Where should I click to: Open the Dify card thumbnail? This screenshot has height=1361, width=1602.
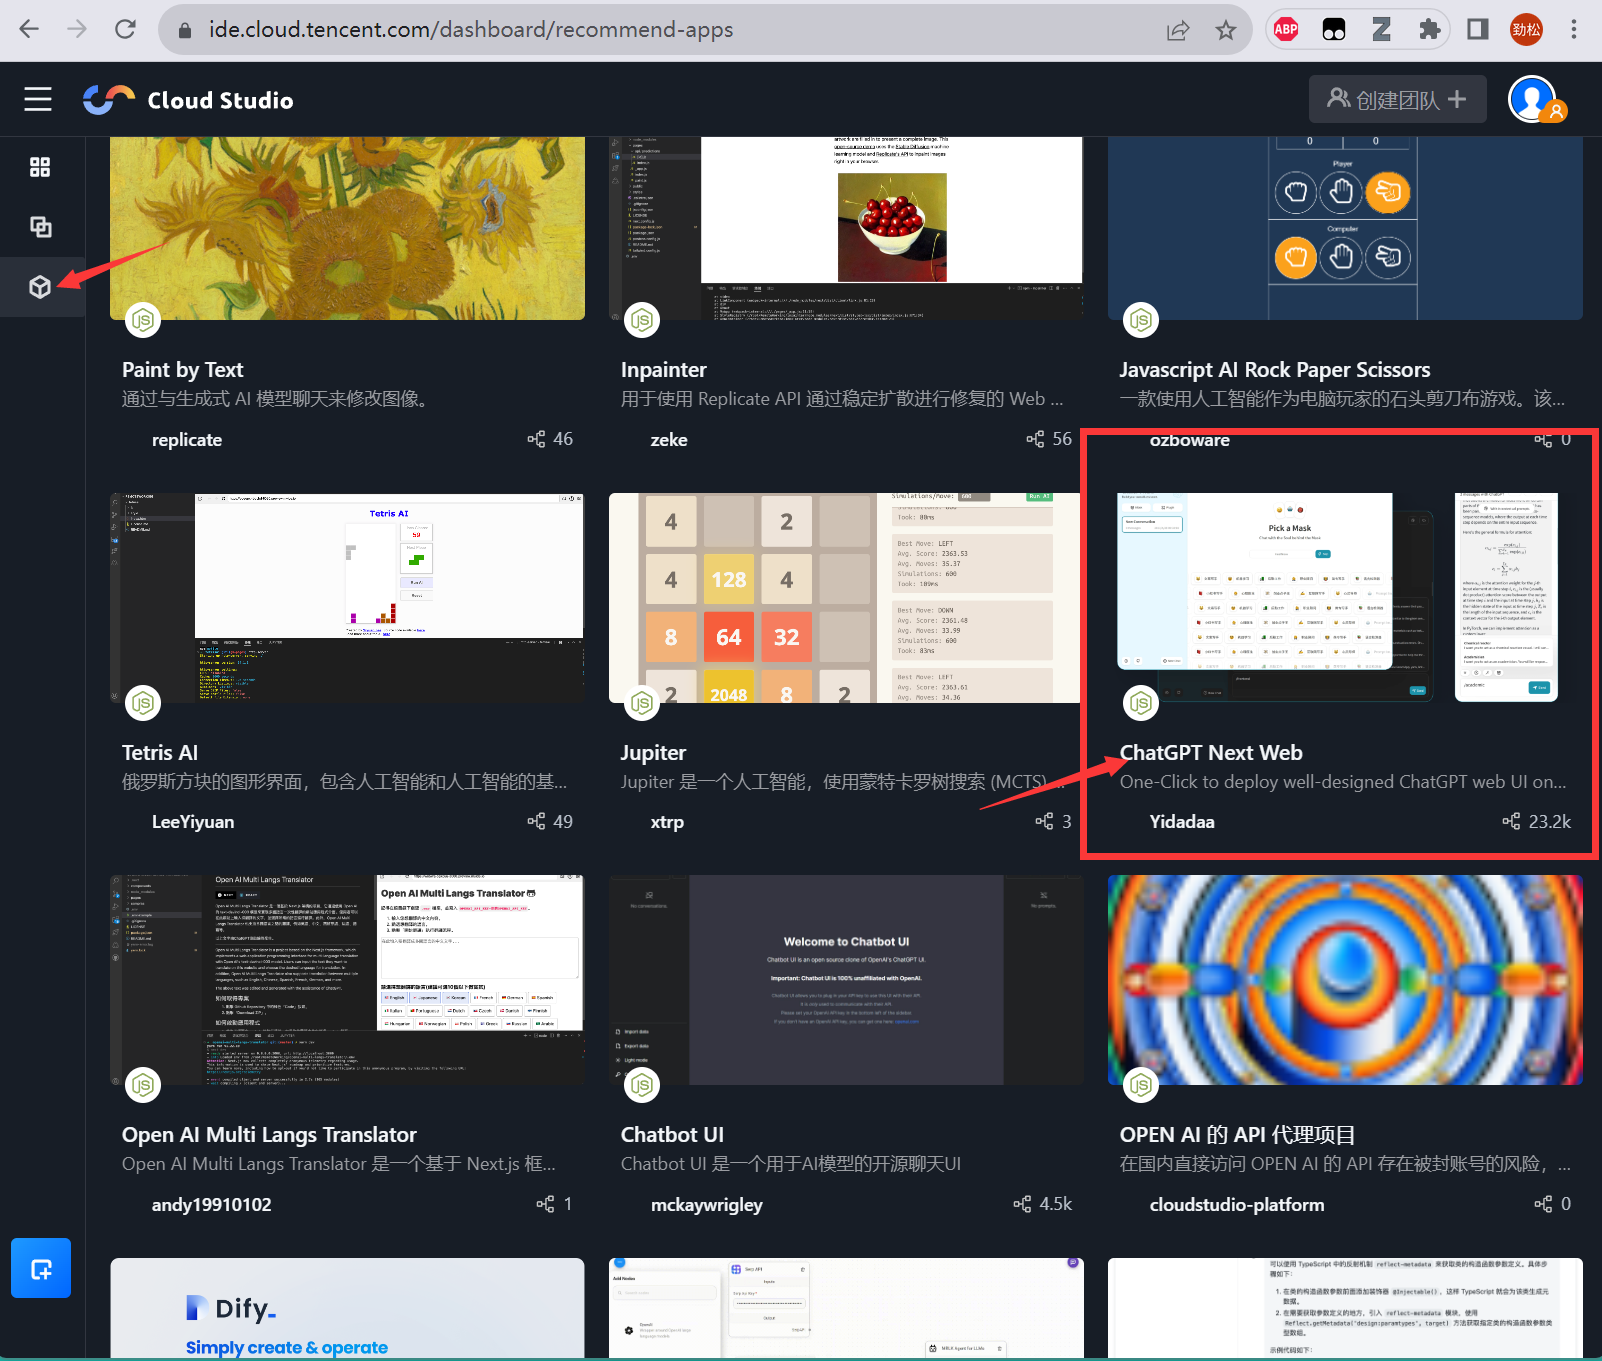347,1308
